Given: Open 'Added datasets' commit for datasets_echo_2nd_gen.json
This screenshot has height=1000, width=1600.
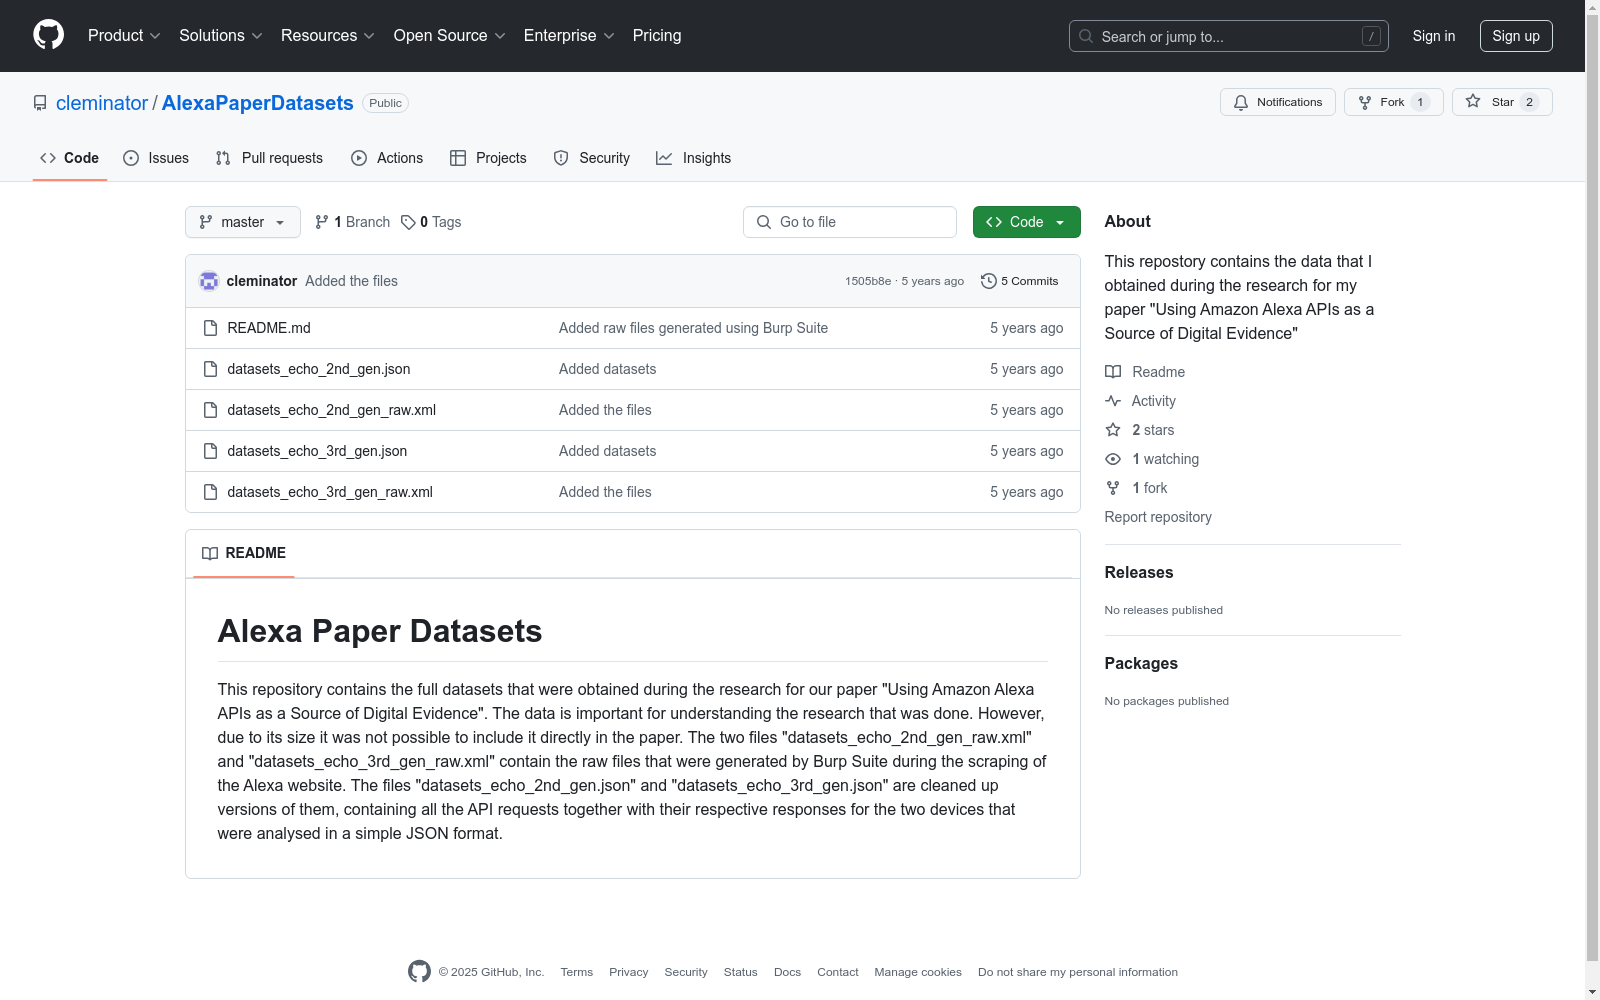Looking at the screenshot, I should (x=607, y=369).
